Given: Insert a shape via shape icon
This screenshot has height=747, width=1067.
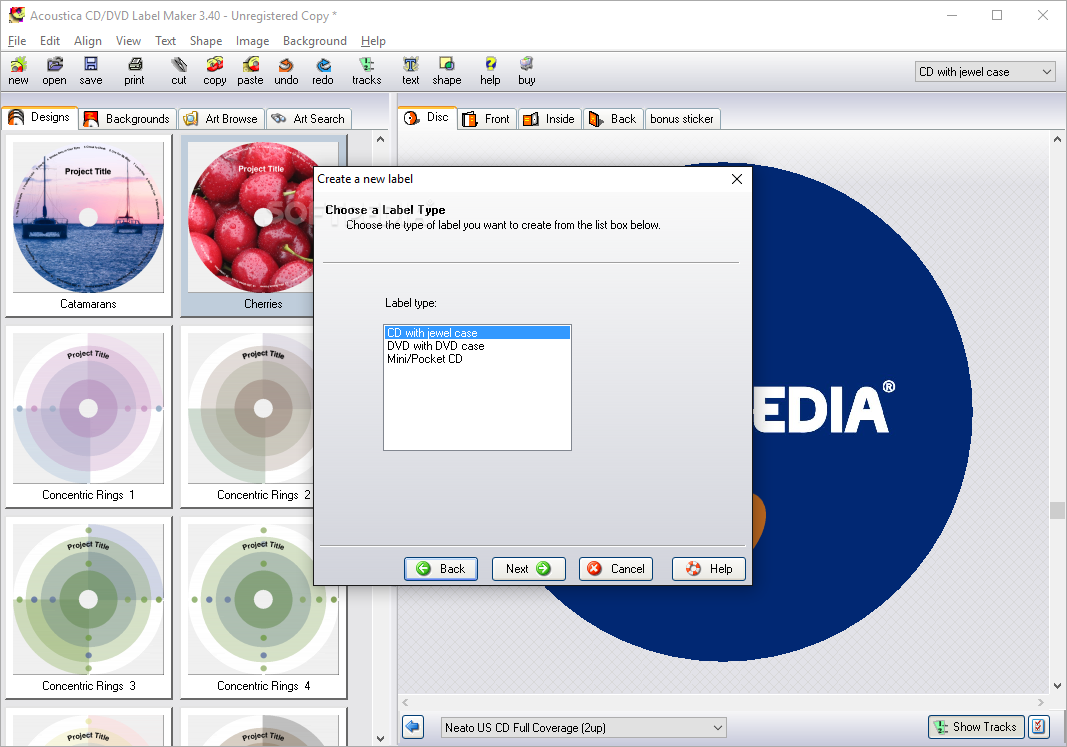Looking at the screenshot, I should pyautogui.click(x=447, y=71).
